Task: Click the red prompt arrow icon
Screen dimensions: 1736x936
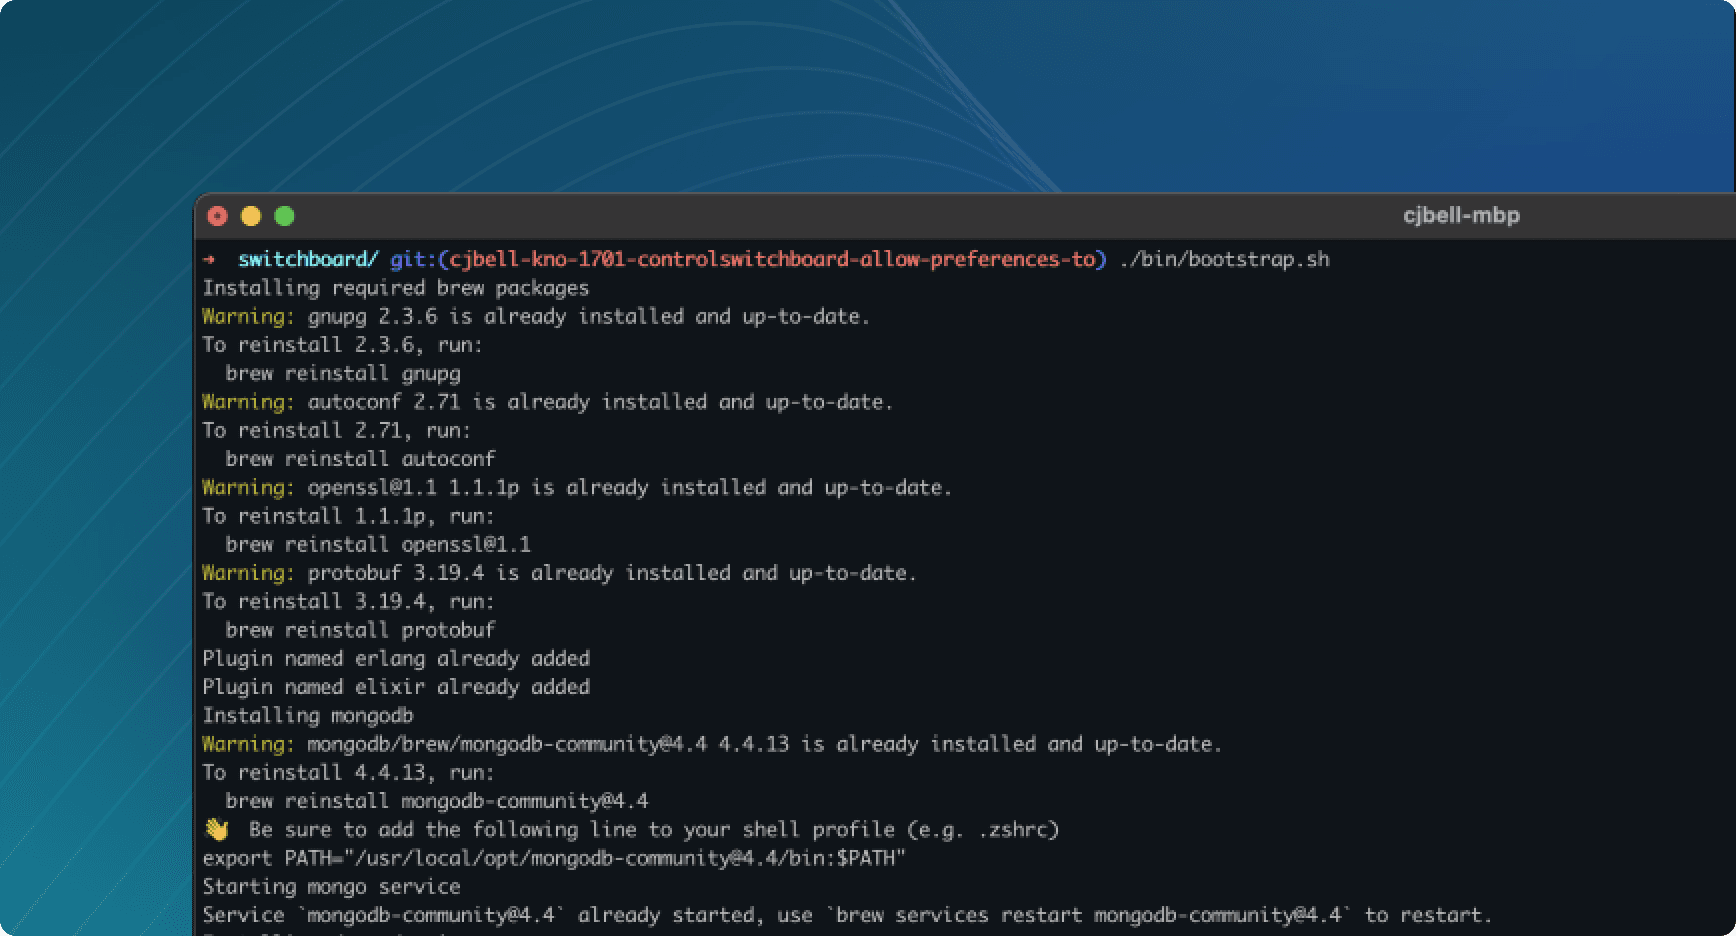Action: [209, 260]
